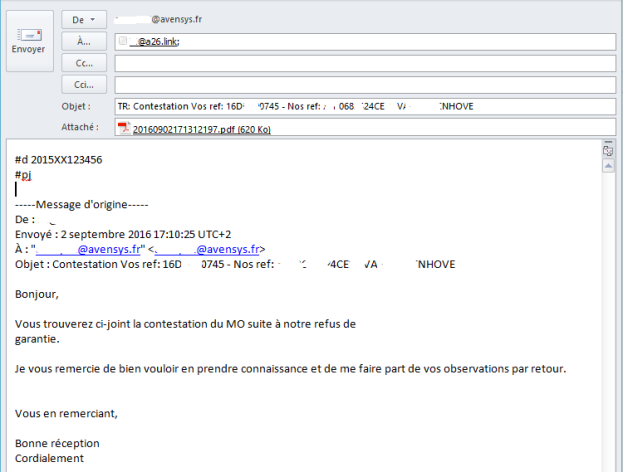Click the icon above the message scrollbar
The image size is (623, 472).
608,151
